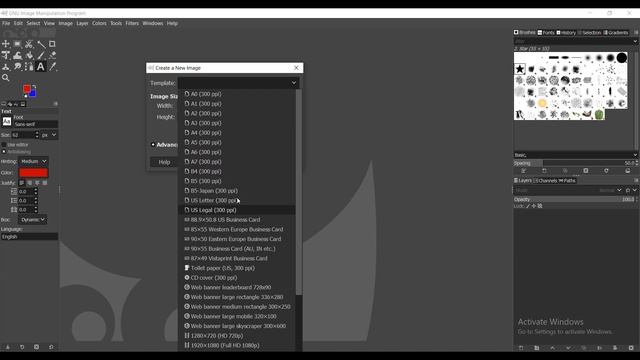Select the Clone tool
The width and height of the screenshot is (640, 360).
[6, 67]
